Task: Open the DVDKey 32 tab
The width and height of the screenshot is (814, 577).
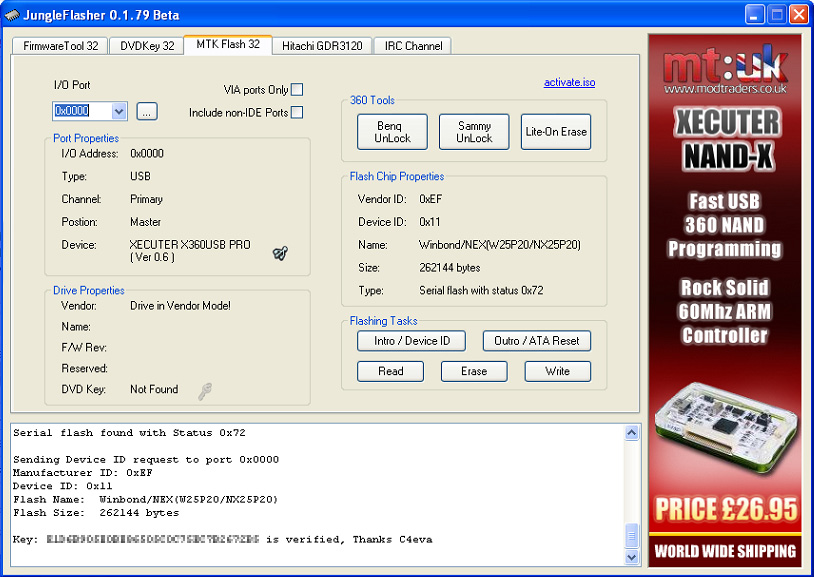Action: (x=147, y=46)
